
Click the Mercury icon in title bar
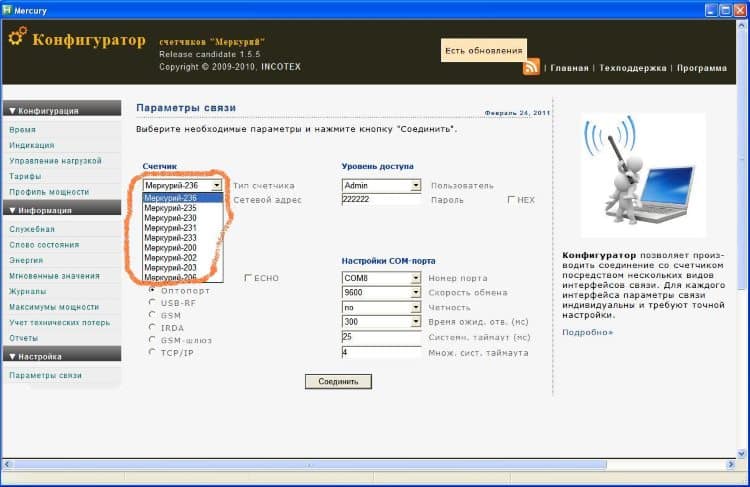click(8, 8)
